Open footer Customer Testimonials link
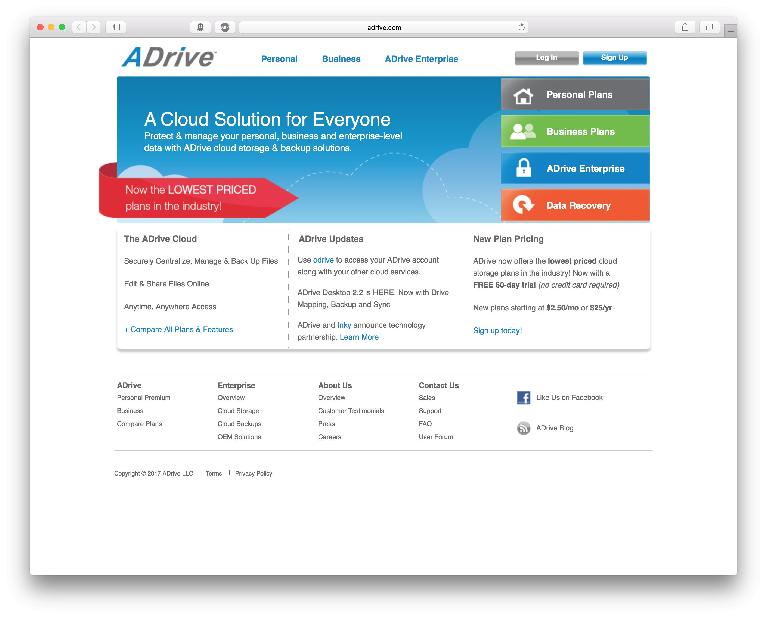The width and height of the screenshot is (768, 619). pos(351,411)
